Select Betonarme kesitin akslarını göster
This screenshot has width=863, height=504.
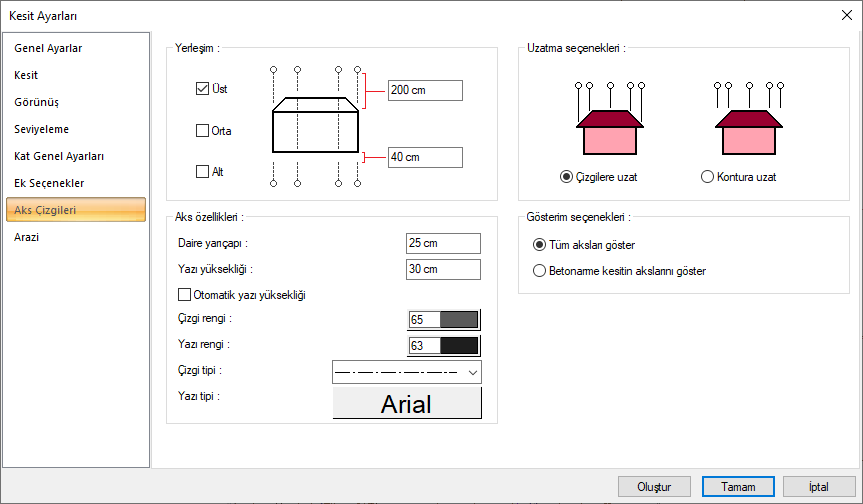(540, 270)
